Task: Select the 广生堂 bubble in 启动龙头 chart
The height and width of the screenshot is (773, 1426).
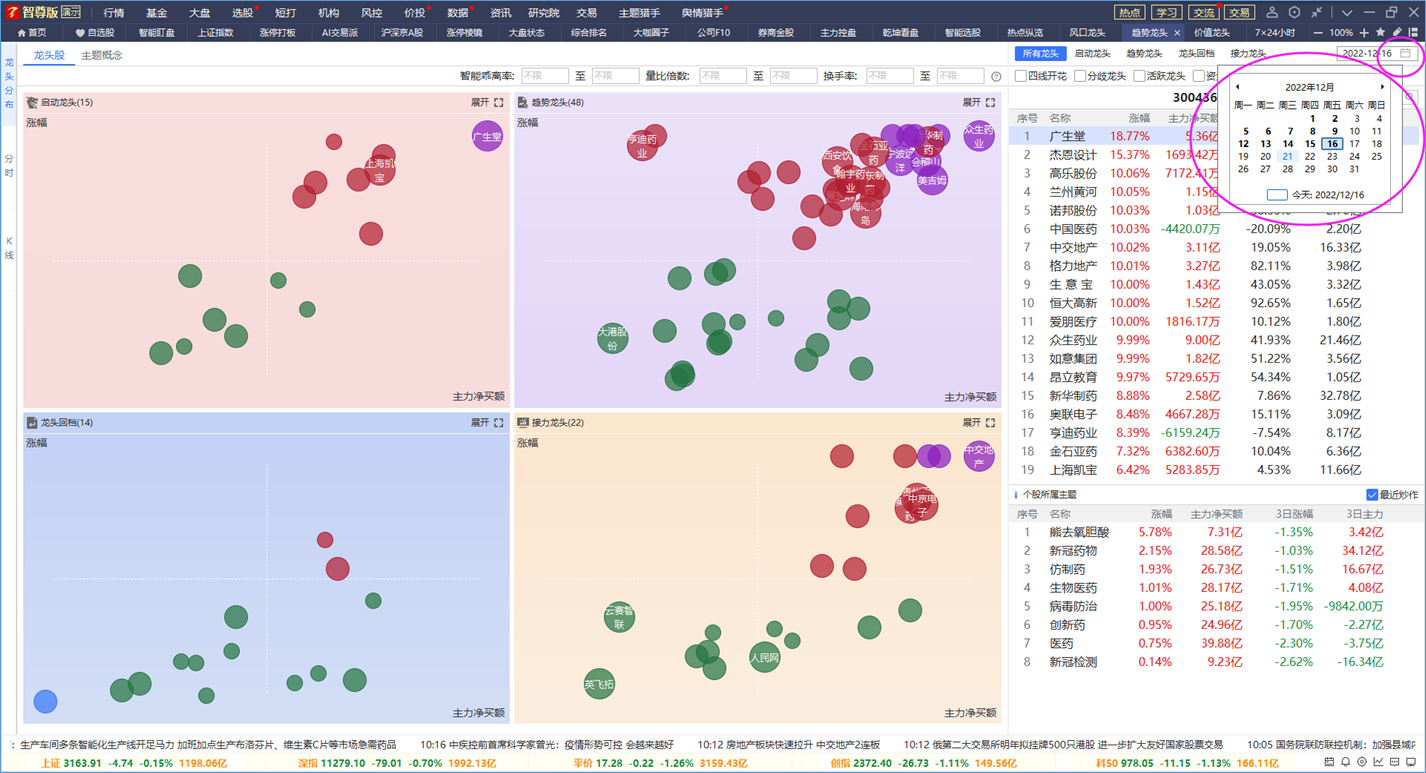Action: [487, 136]
